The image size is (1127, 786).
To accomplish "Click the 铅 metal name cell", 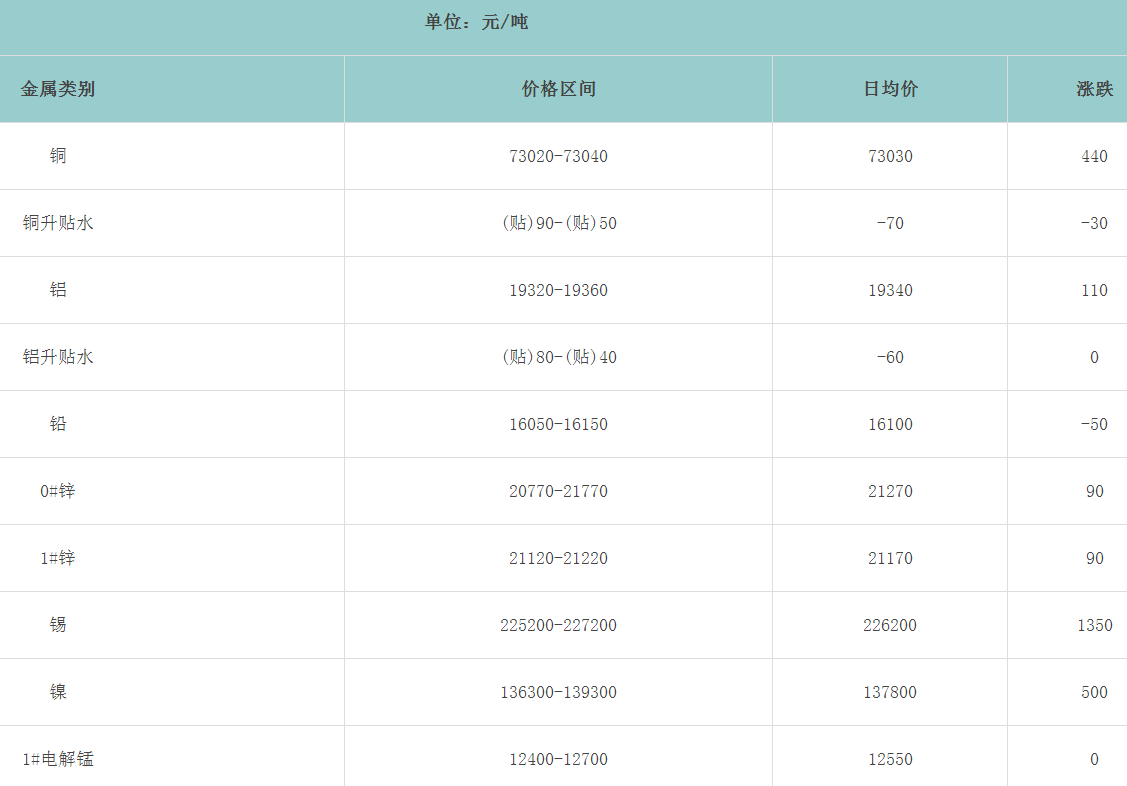I will click(58, 424).
